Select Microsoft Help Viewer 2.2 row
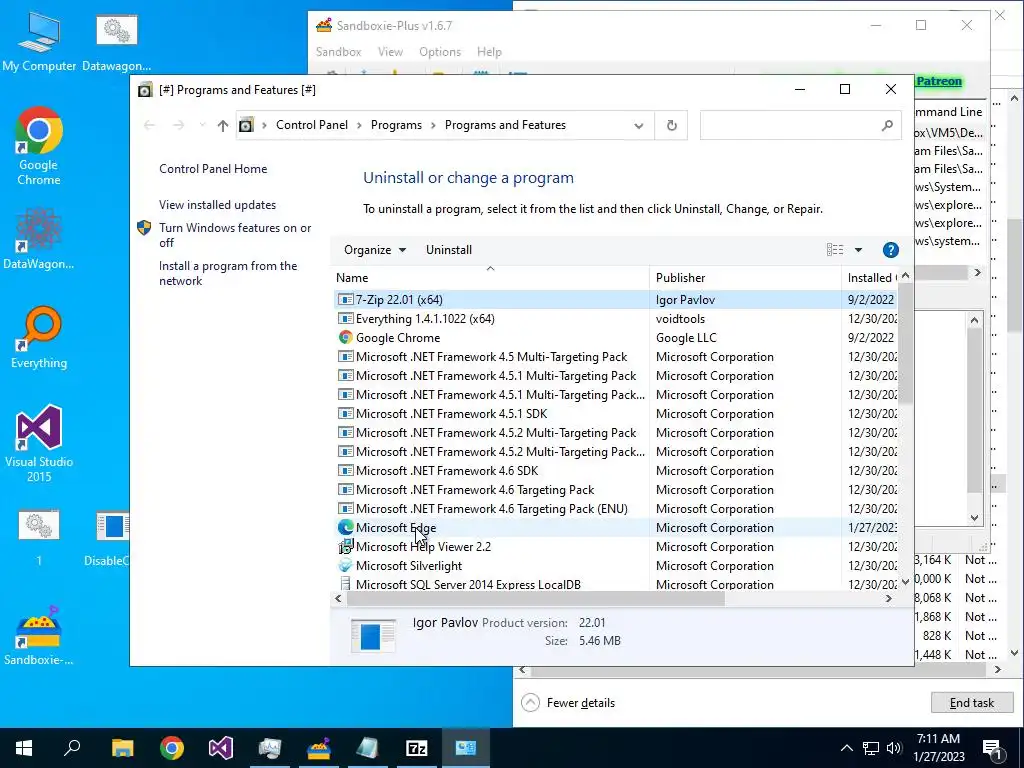1024x768 pixels. [x=615, y=547]
